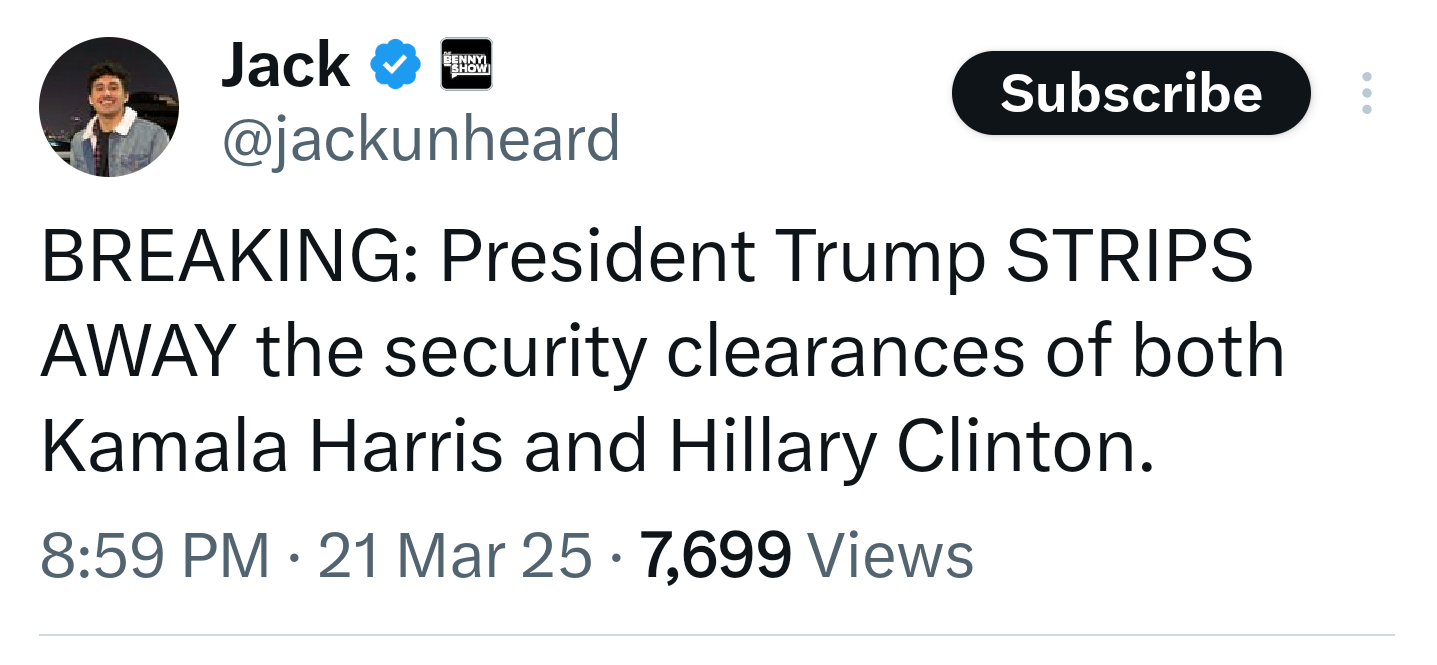The height and width of the screenshot is (665, 1437).
Task: Click the display name Jack
Action: click(x=284, y=66)
